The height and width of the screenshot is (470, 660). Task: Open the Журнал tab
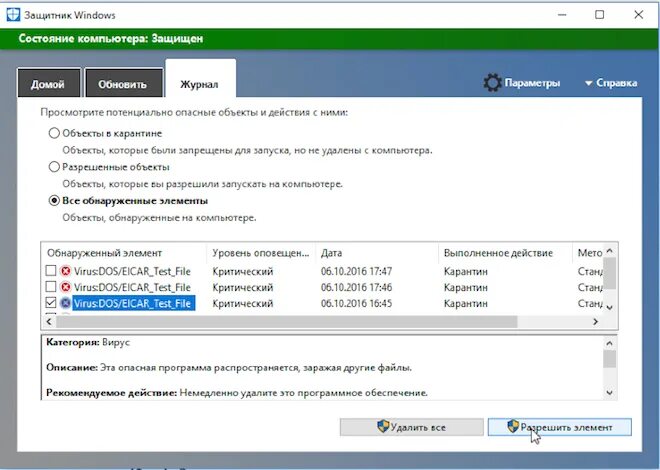click(200, 79)
